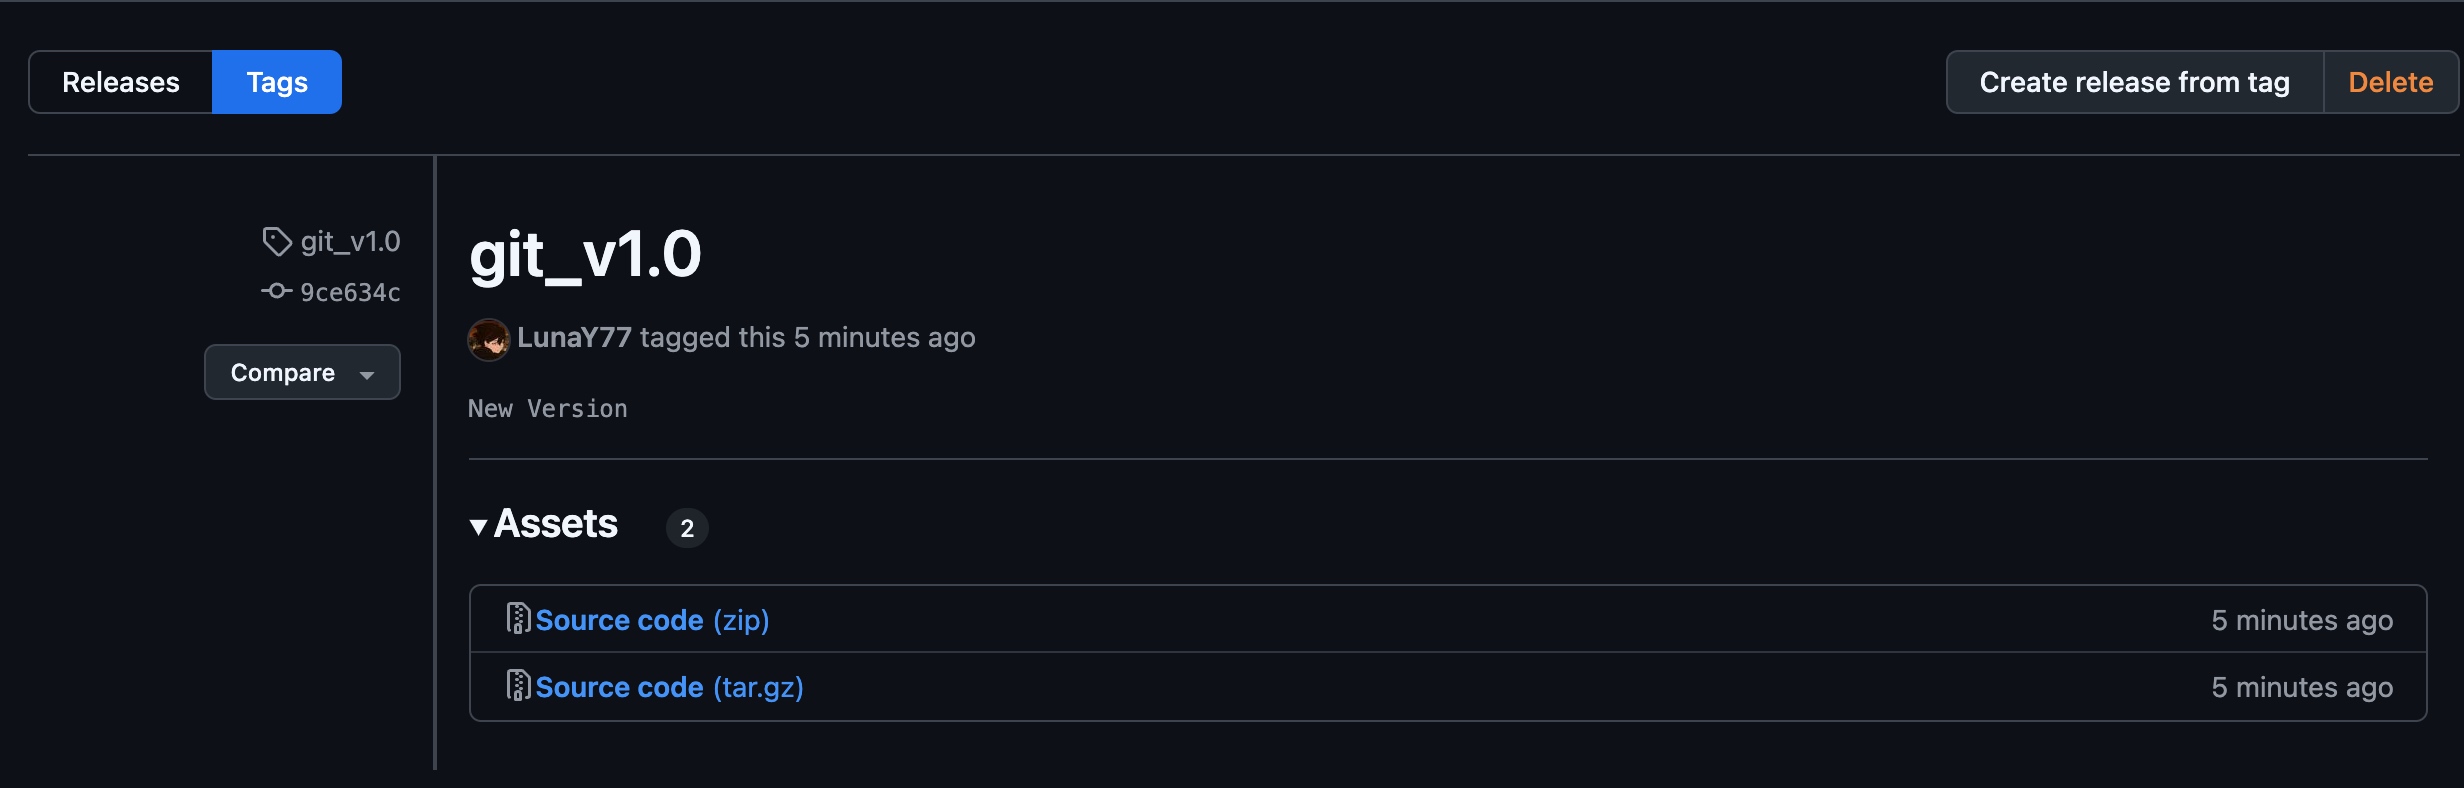Download Source code (zip) link
The height and width of the screenshot is (788, 2464).
[x=652, y=620]
